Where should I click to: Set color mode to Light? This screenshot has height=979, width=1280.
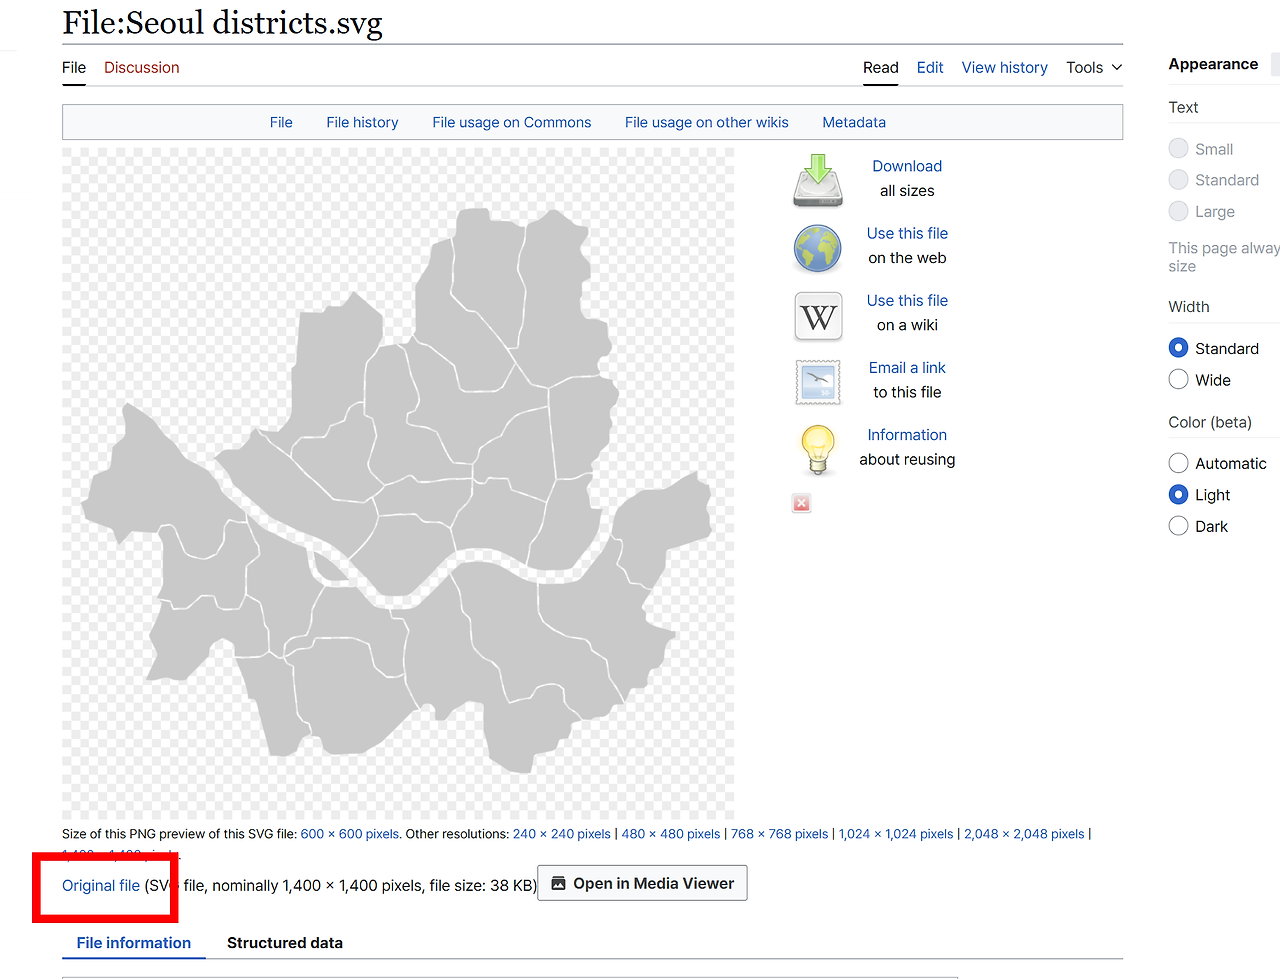click(1178, 495)
